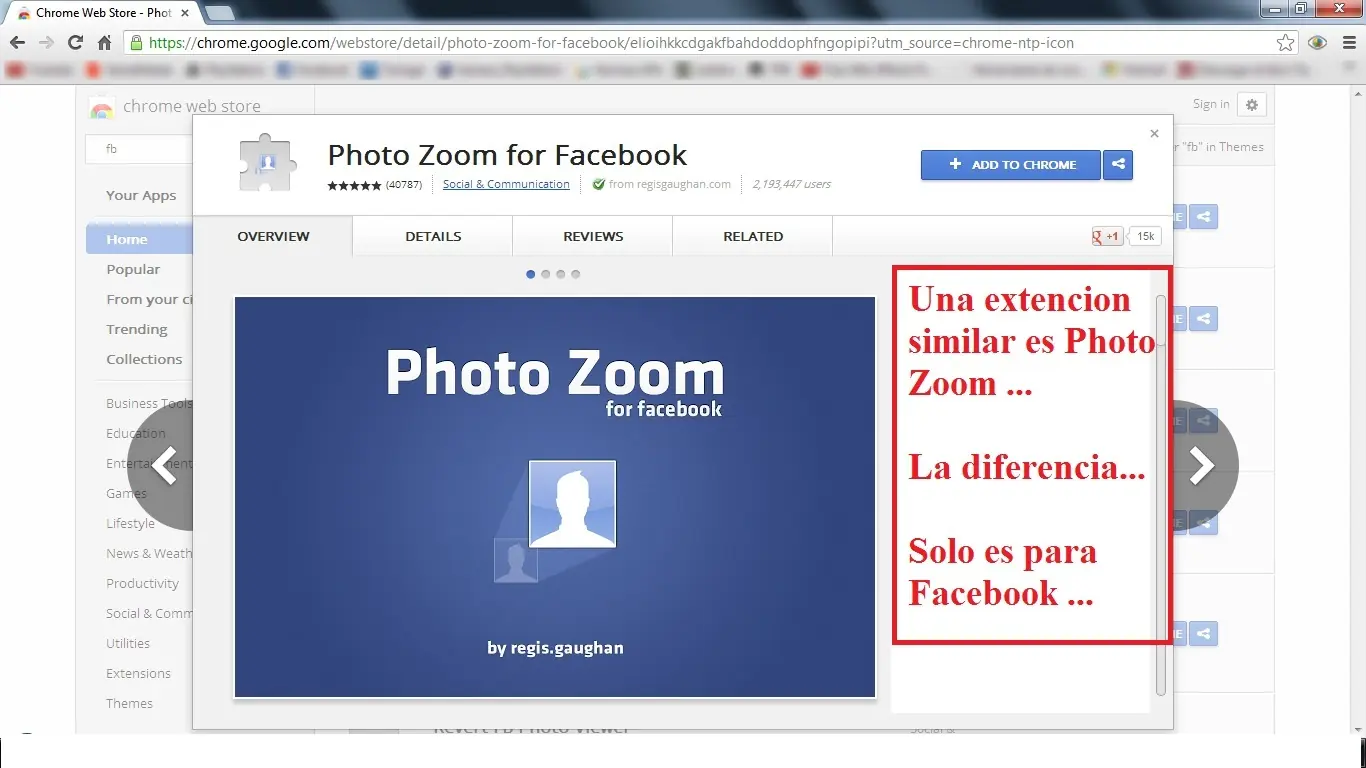
Task: Click the Google +1 button
Action: tap(1107, 237)
